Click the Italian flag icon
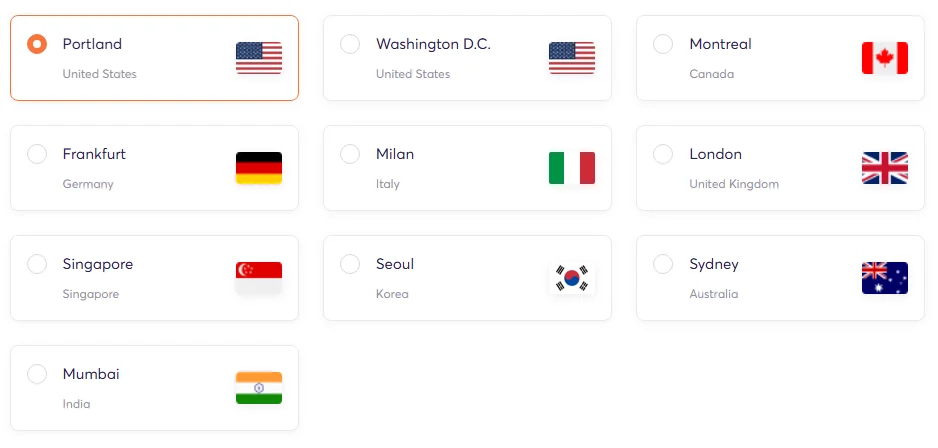 (x=572, y=168)
